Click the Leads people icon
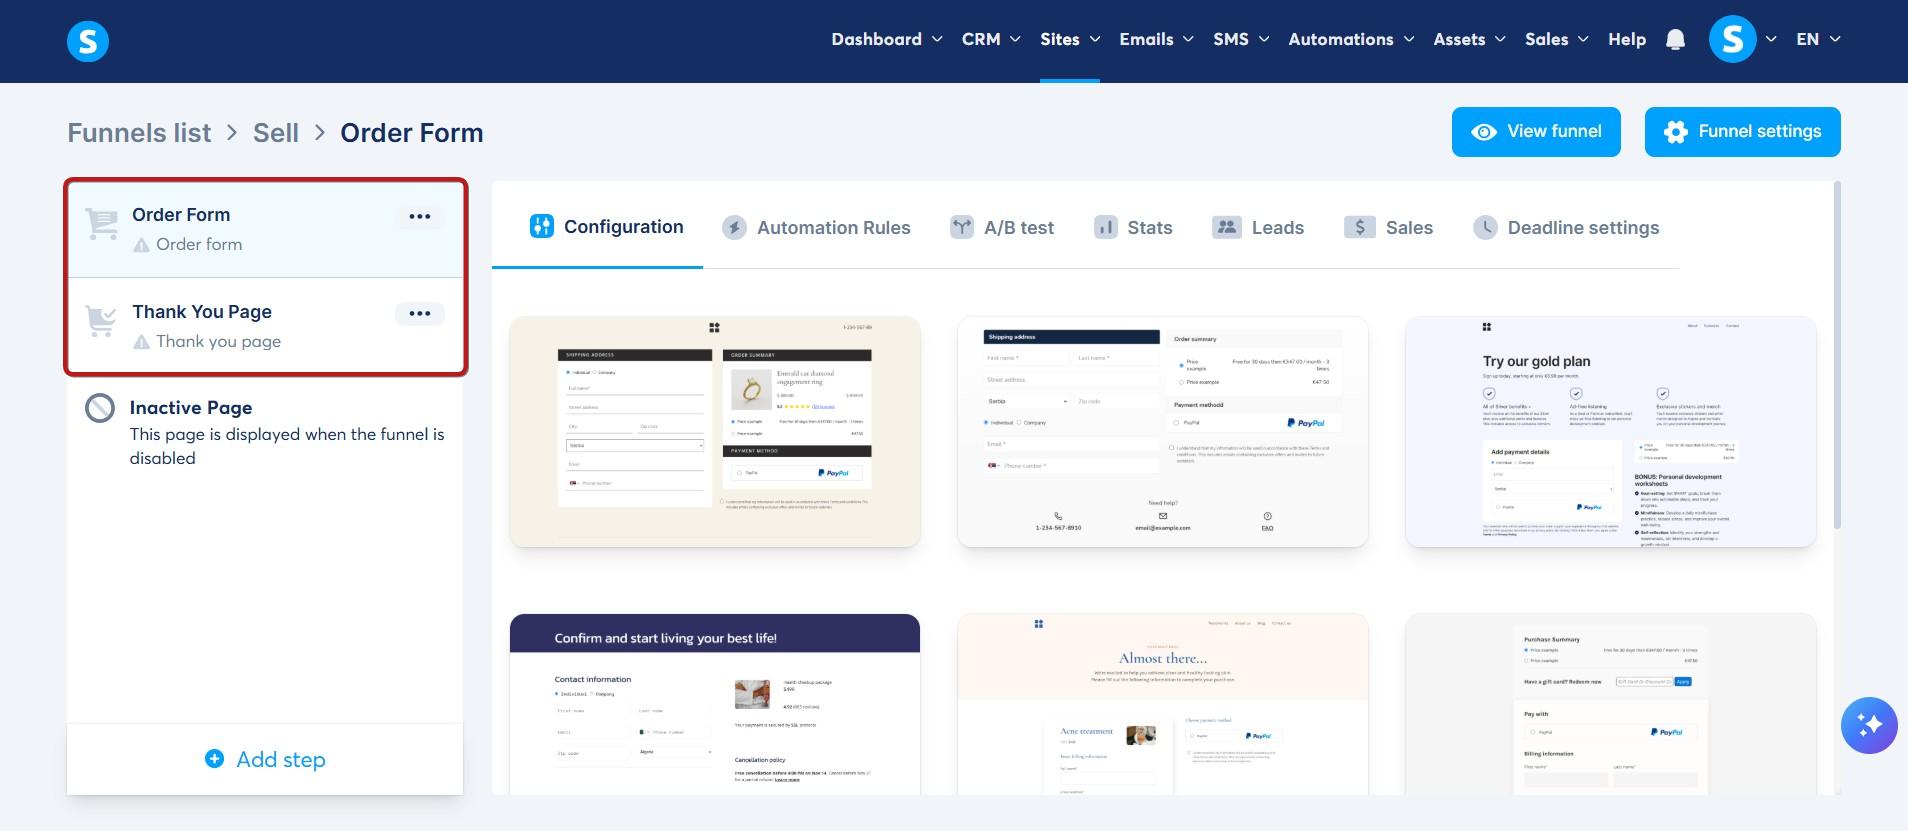 click(1227, 227)
